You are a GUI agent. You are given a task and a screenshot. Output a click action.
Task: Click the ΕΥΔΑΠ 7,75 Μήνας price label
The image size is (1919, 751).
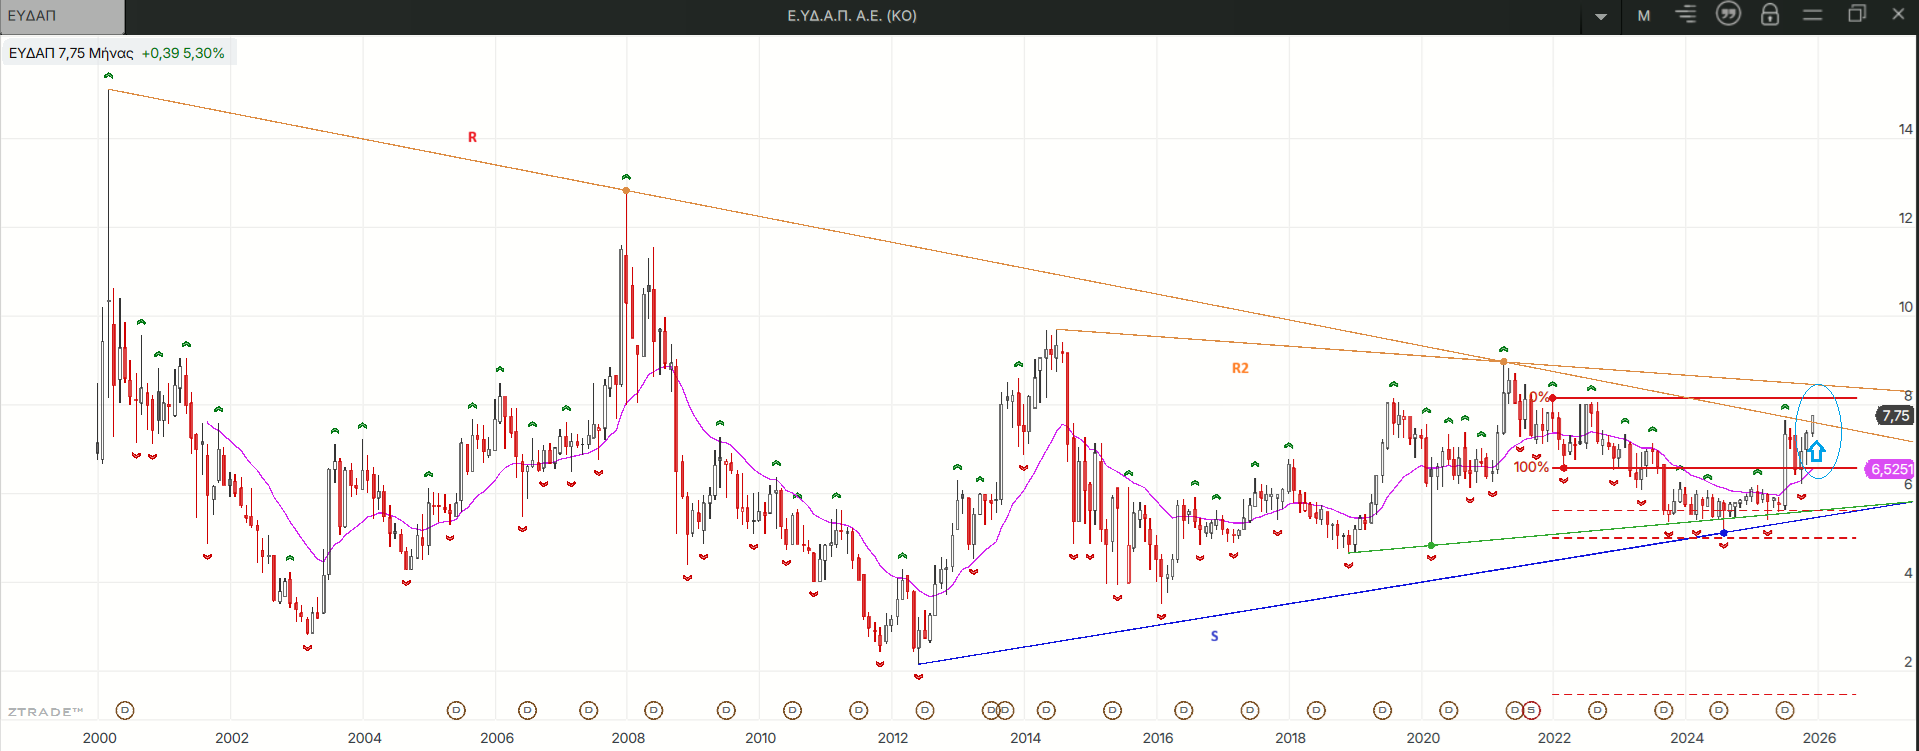point(71,53)
